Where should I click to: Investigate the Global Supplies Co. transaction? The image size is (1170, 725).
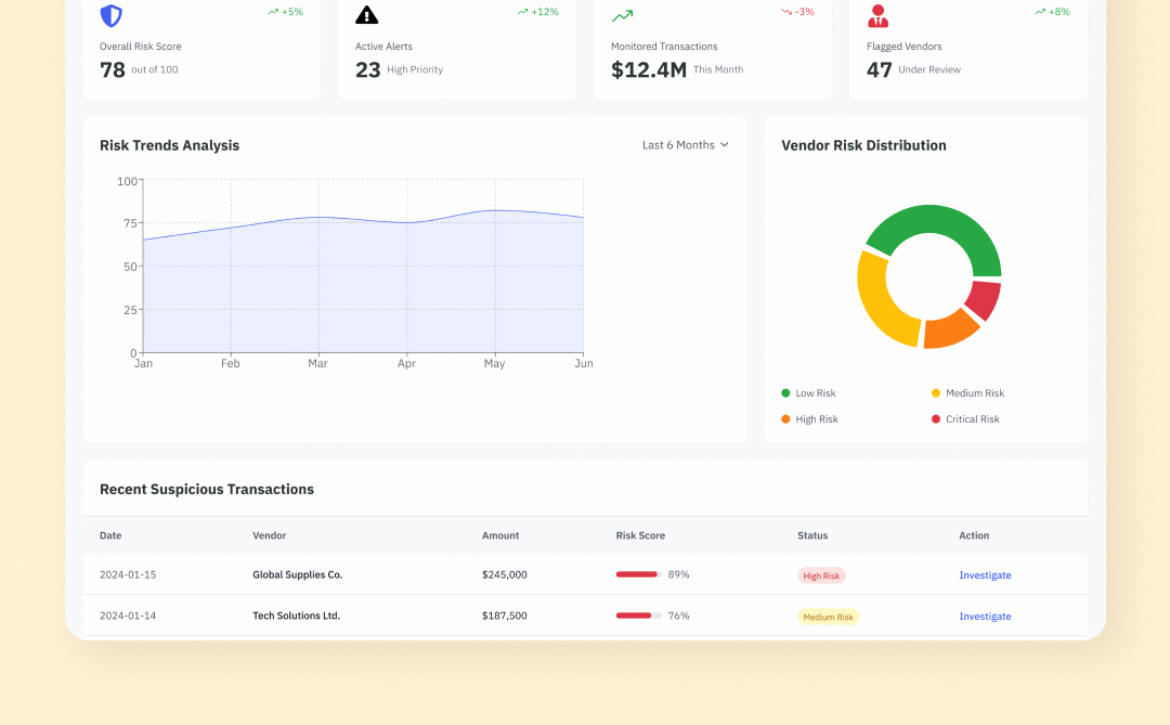click(x=985, y=575)
